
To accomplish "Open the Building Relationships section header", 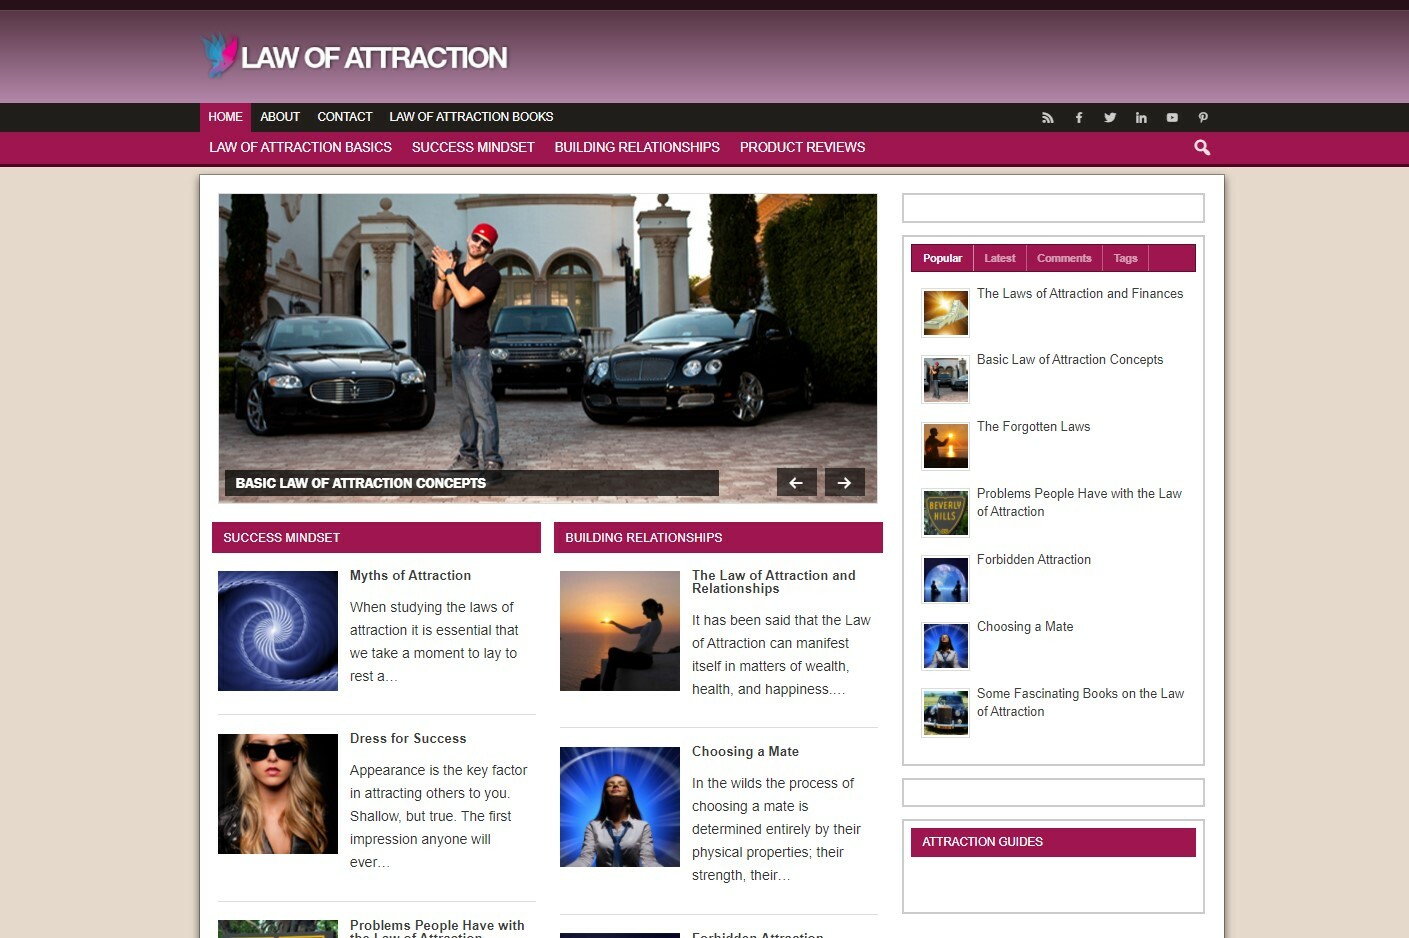I will click(x=718, y=537).
